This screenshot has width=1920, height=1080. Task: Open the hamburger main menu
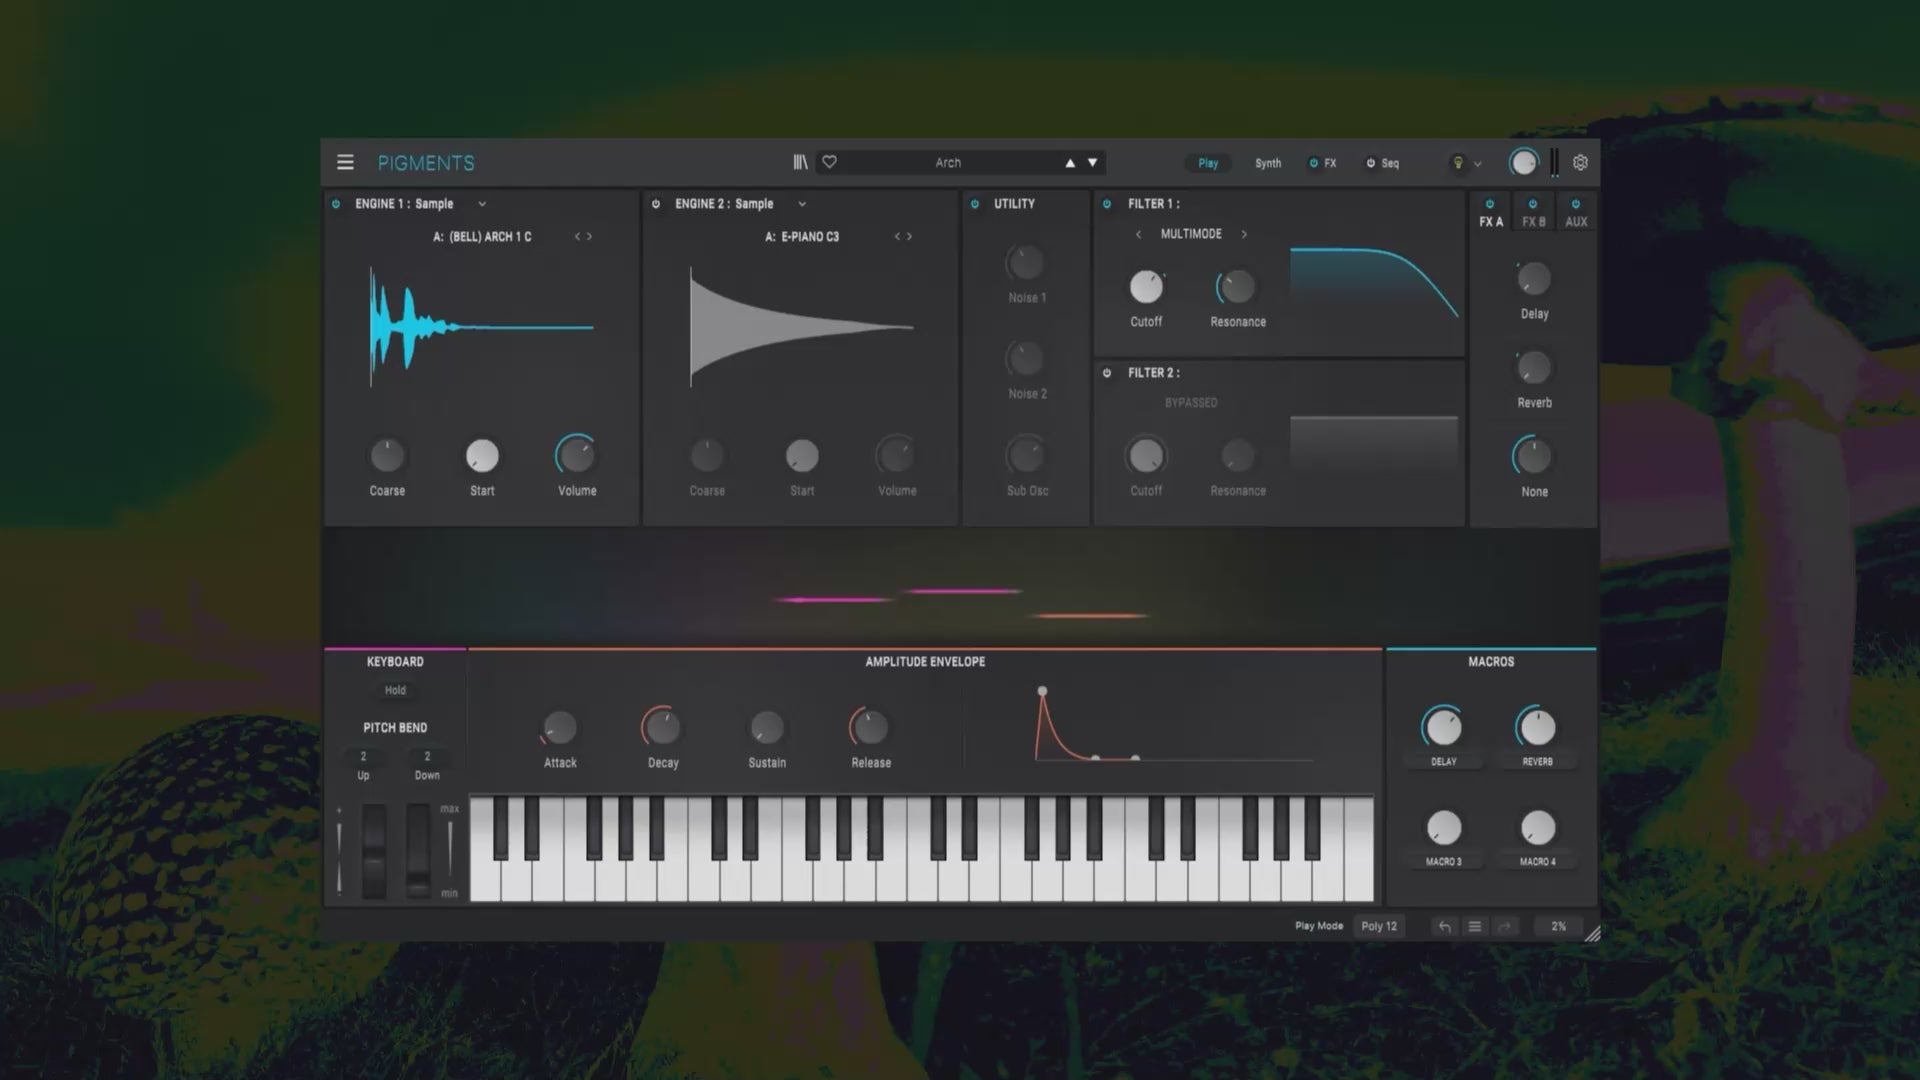345,162
